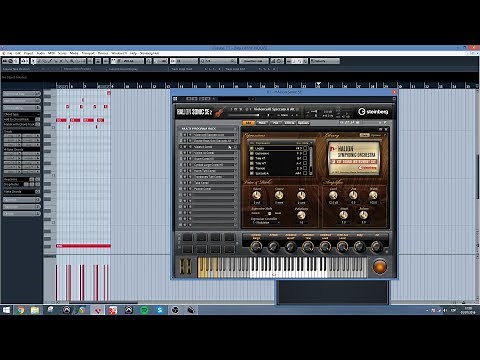Viewport: 480px width, 360px height.
Task: Click the Amplifier Attack knob
Action: coord(344,215)
